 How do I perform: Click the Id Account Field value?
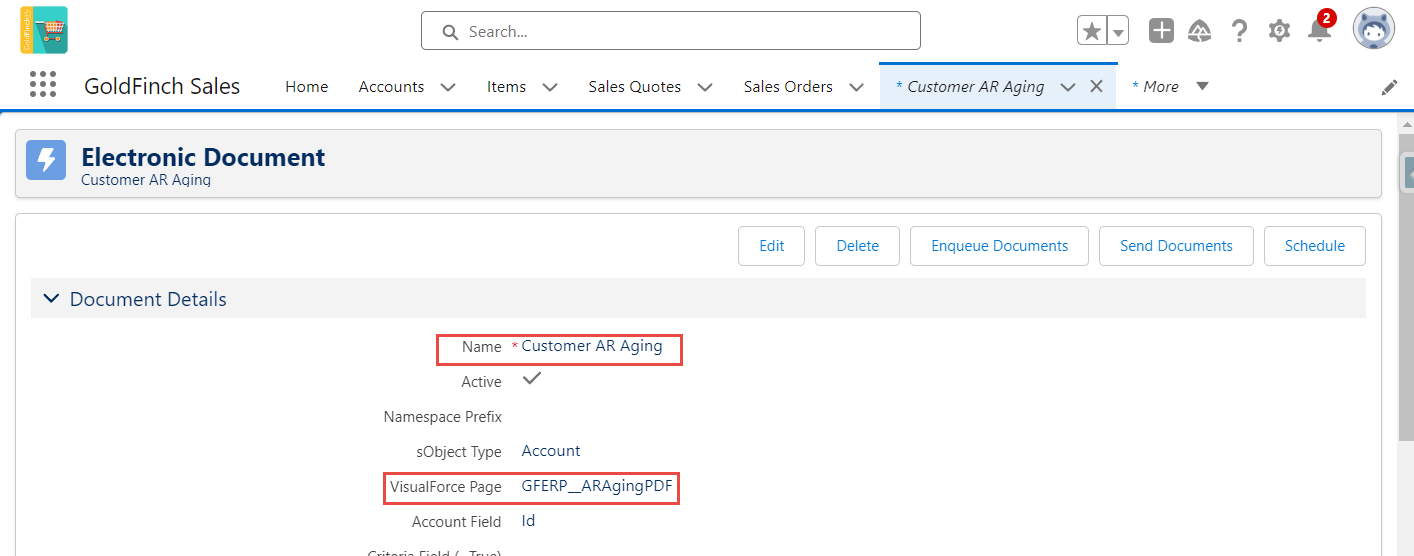[528, 521]
